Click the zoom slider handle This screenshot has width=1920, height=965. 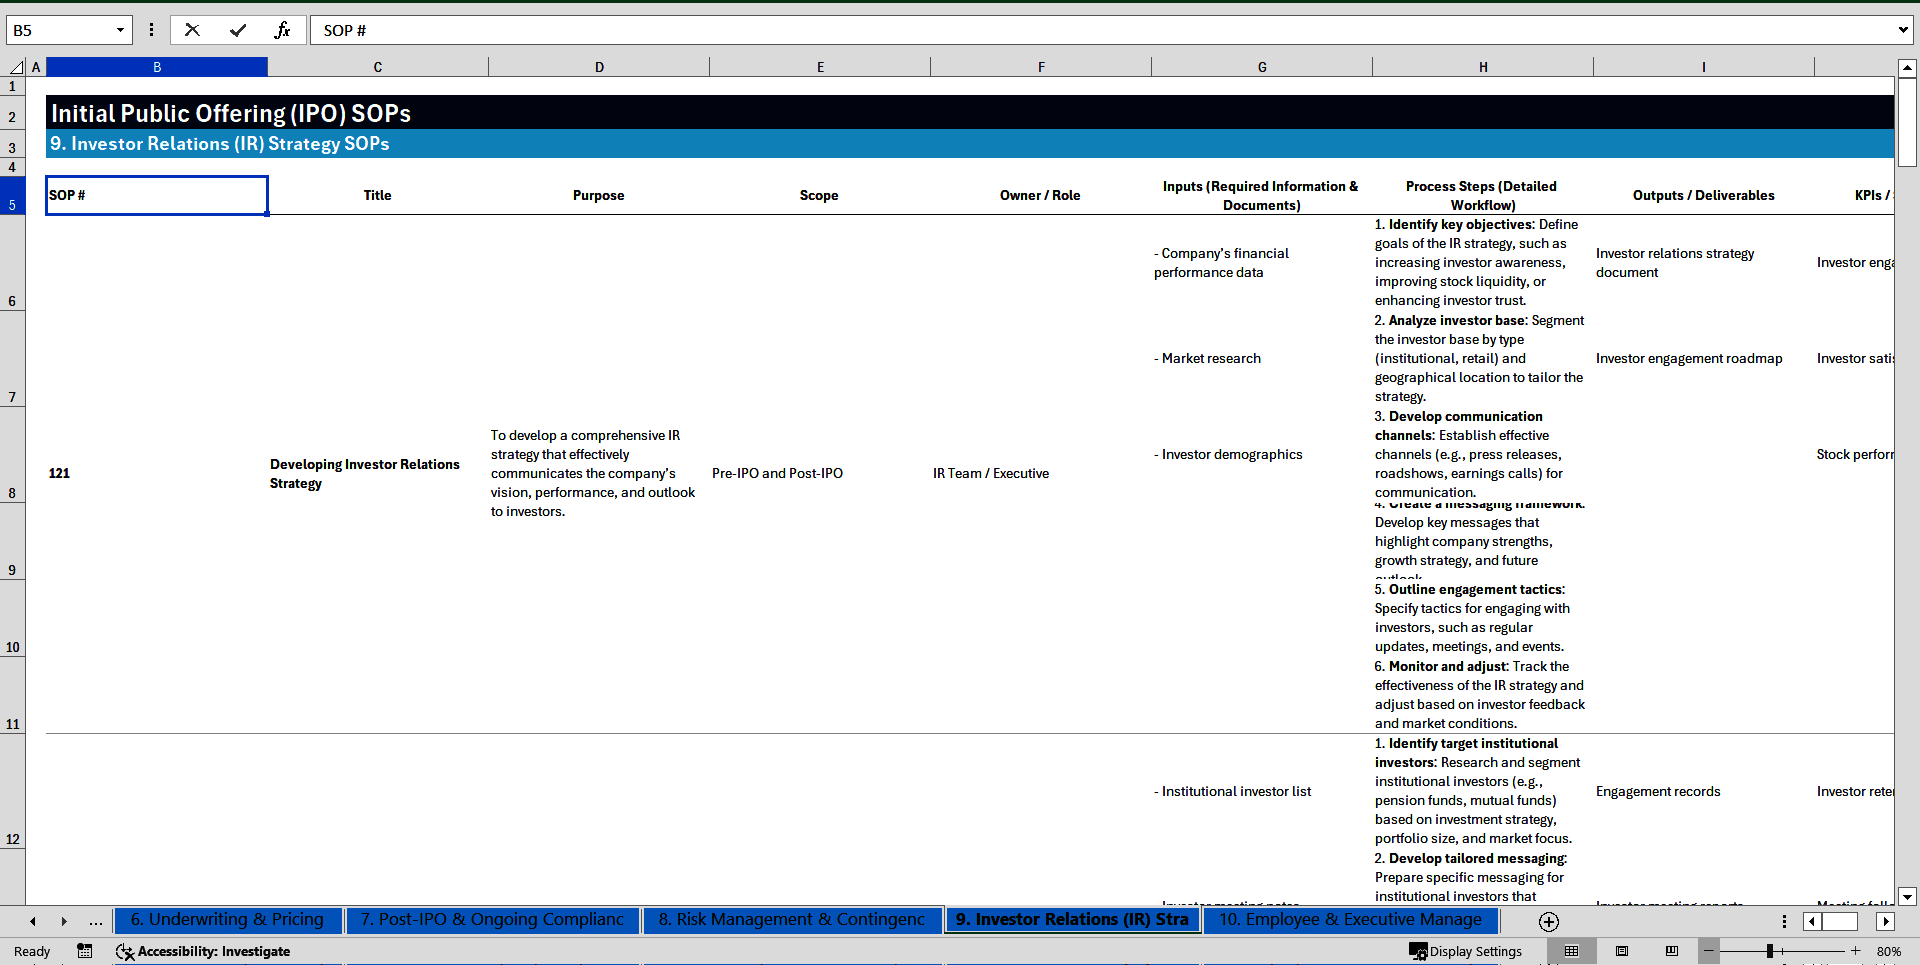pos(1770,951)
